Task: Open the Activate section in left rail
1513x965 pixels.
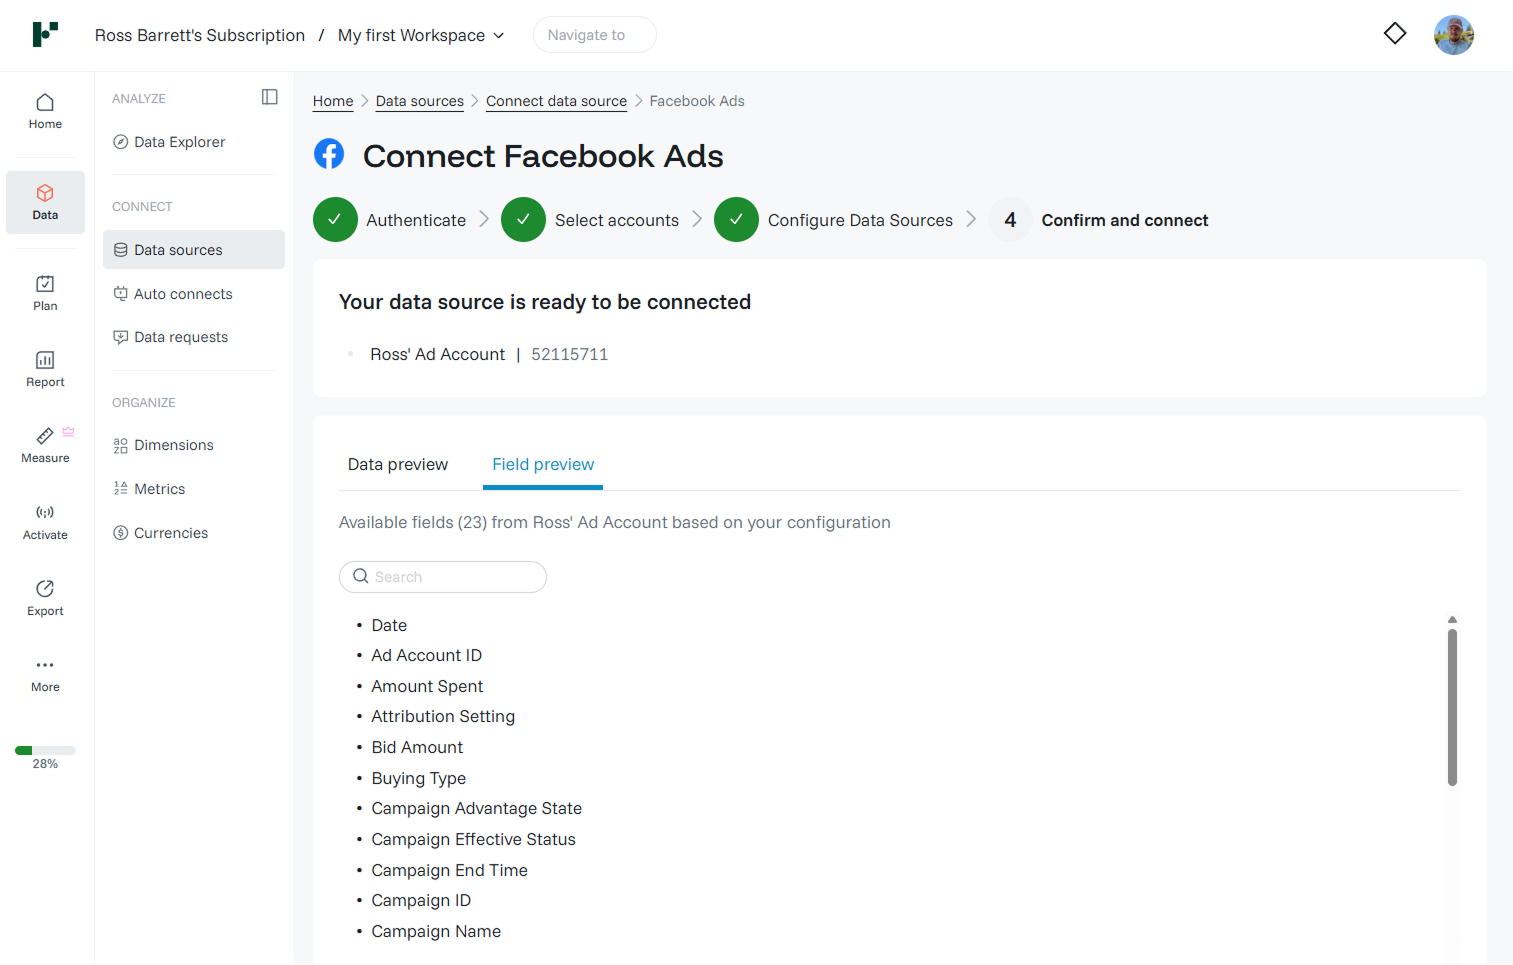Action: (45, 523)
